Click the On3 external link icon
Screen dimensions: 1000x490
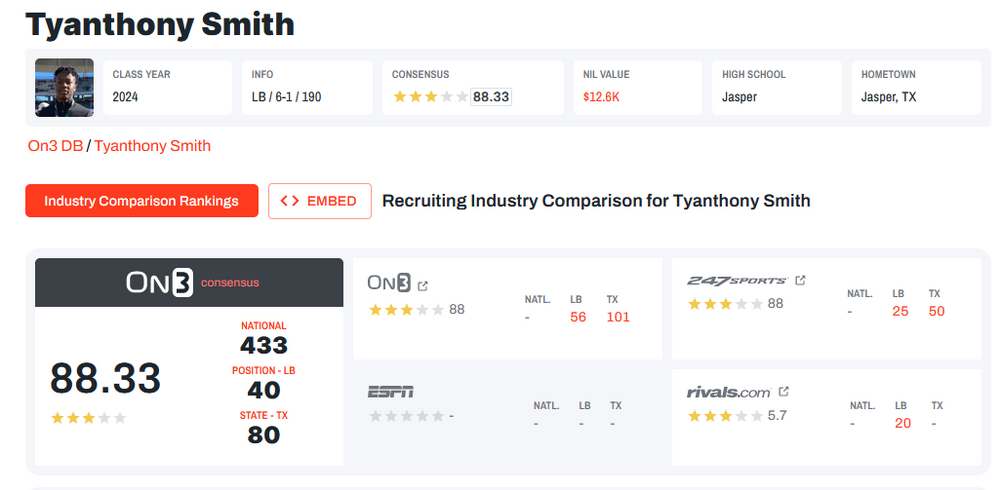(x=423, y=285)
